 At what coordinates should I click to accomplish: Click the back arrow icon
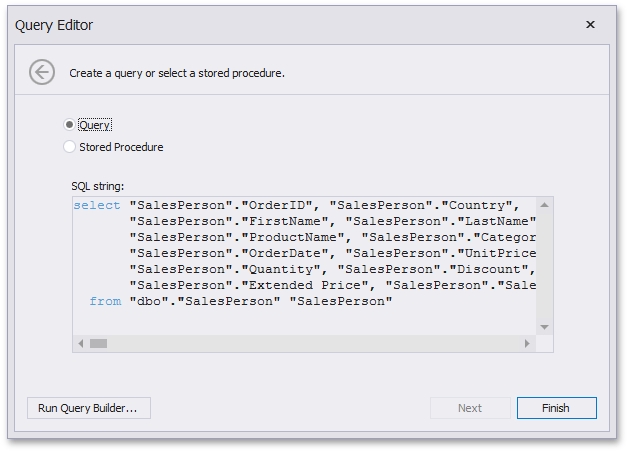(41, 72)
